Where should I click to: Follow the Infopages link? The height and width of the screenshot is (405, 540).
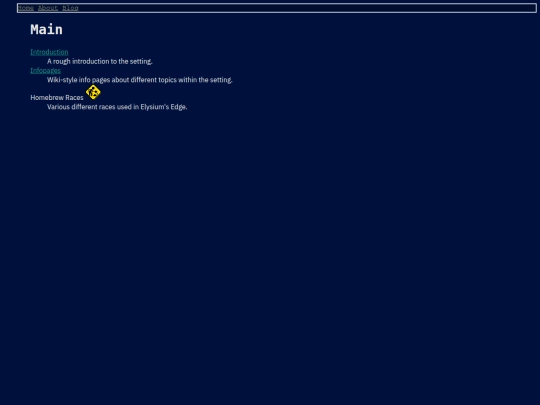[45, 71]
